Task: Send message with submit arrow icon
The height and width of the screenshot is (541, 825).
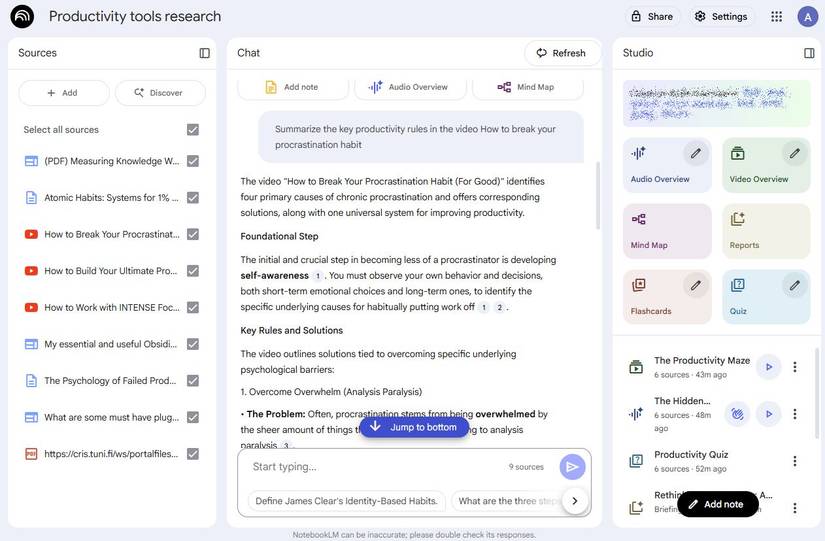Action: pyautogui.click(x=572, y=466)
